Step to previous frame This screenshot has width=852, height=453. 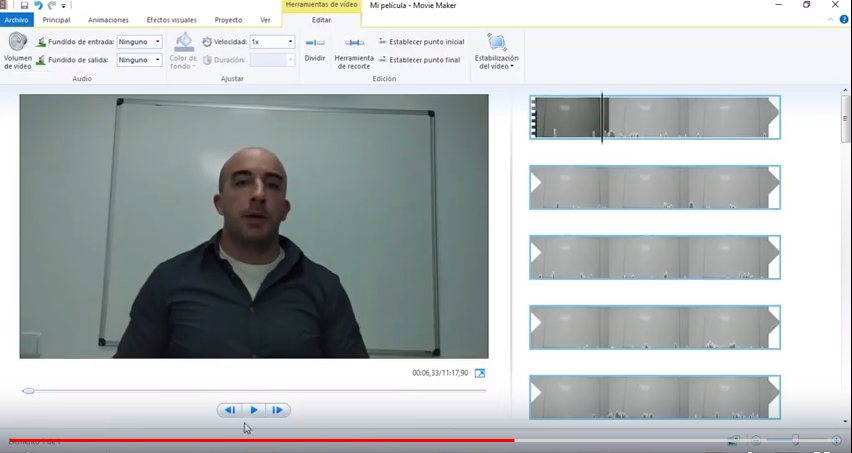[x=230, y=410]
